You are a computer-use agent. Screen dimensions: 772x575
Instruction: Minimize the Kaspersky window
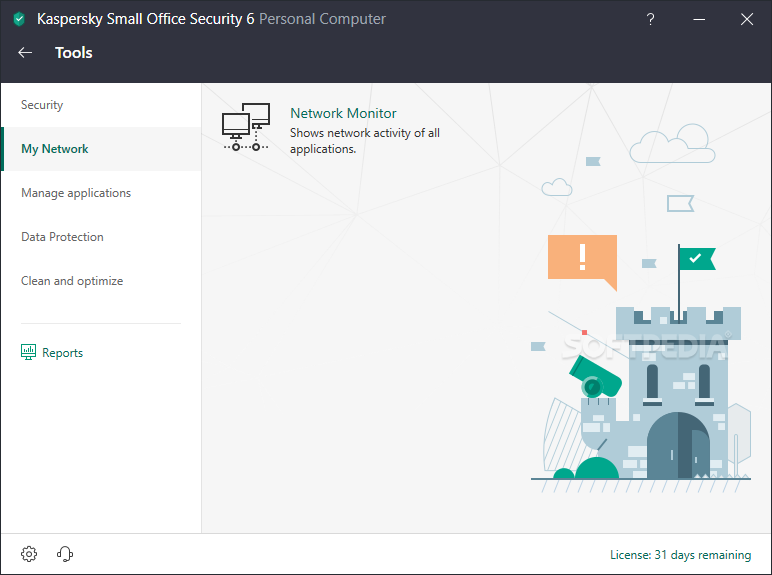[x=699, y=19]
